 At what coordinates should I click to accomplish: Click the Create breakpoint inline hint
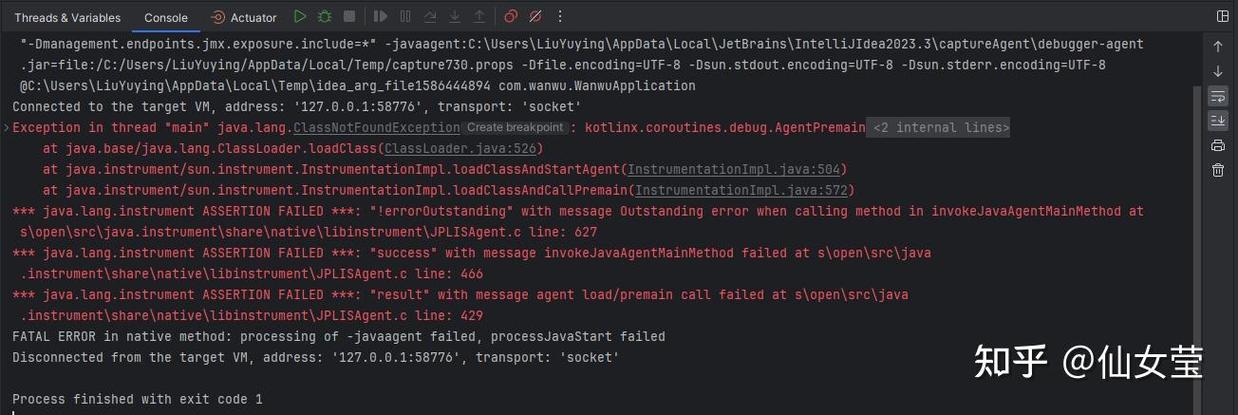point(515,128)
